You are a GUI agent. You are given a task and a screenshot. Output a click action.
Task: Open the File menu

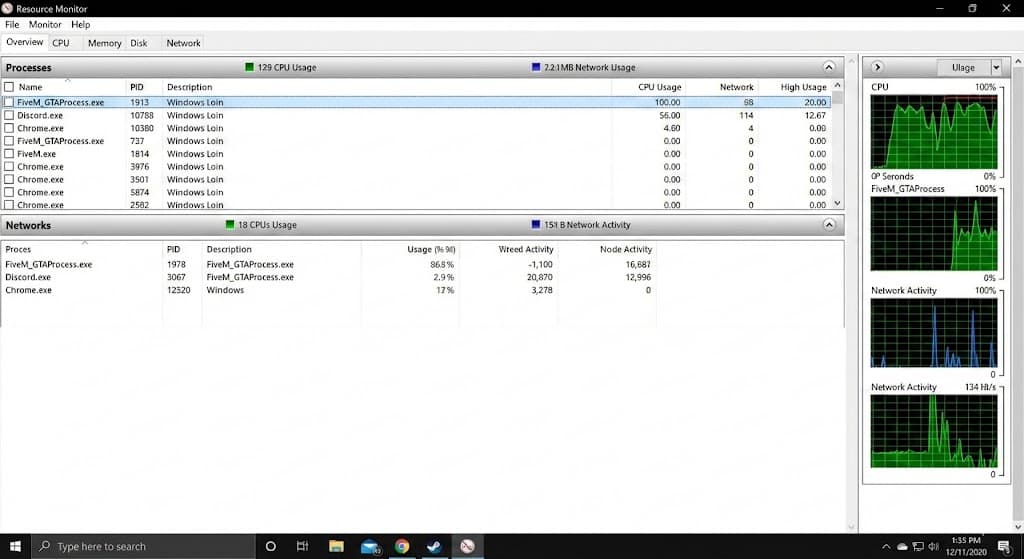tap(12, 24)
